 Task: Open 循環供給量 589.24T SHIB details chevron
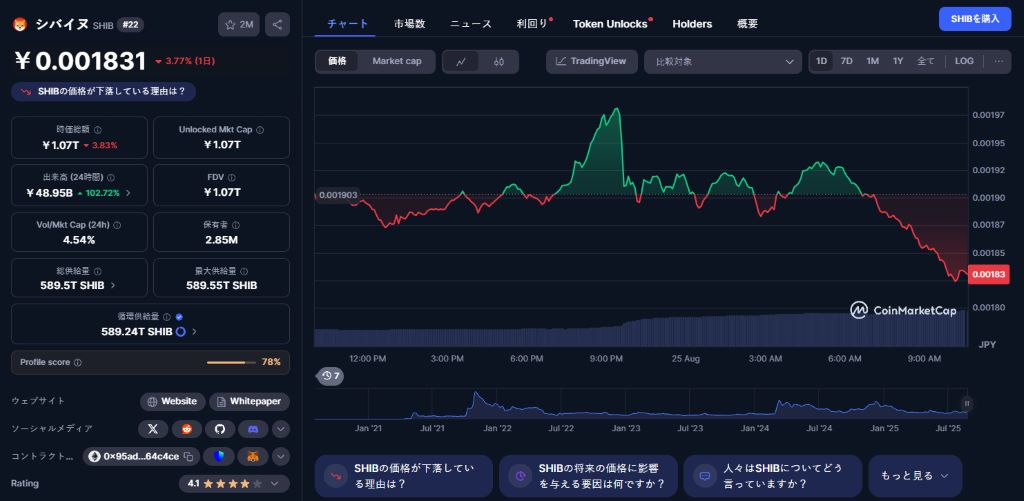click(x=195, y=332)
